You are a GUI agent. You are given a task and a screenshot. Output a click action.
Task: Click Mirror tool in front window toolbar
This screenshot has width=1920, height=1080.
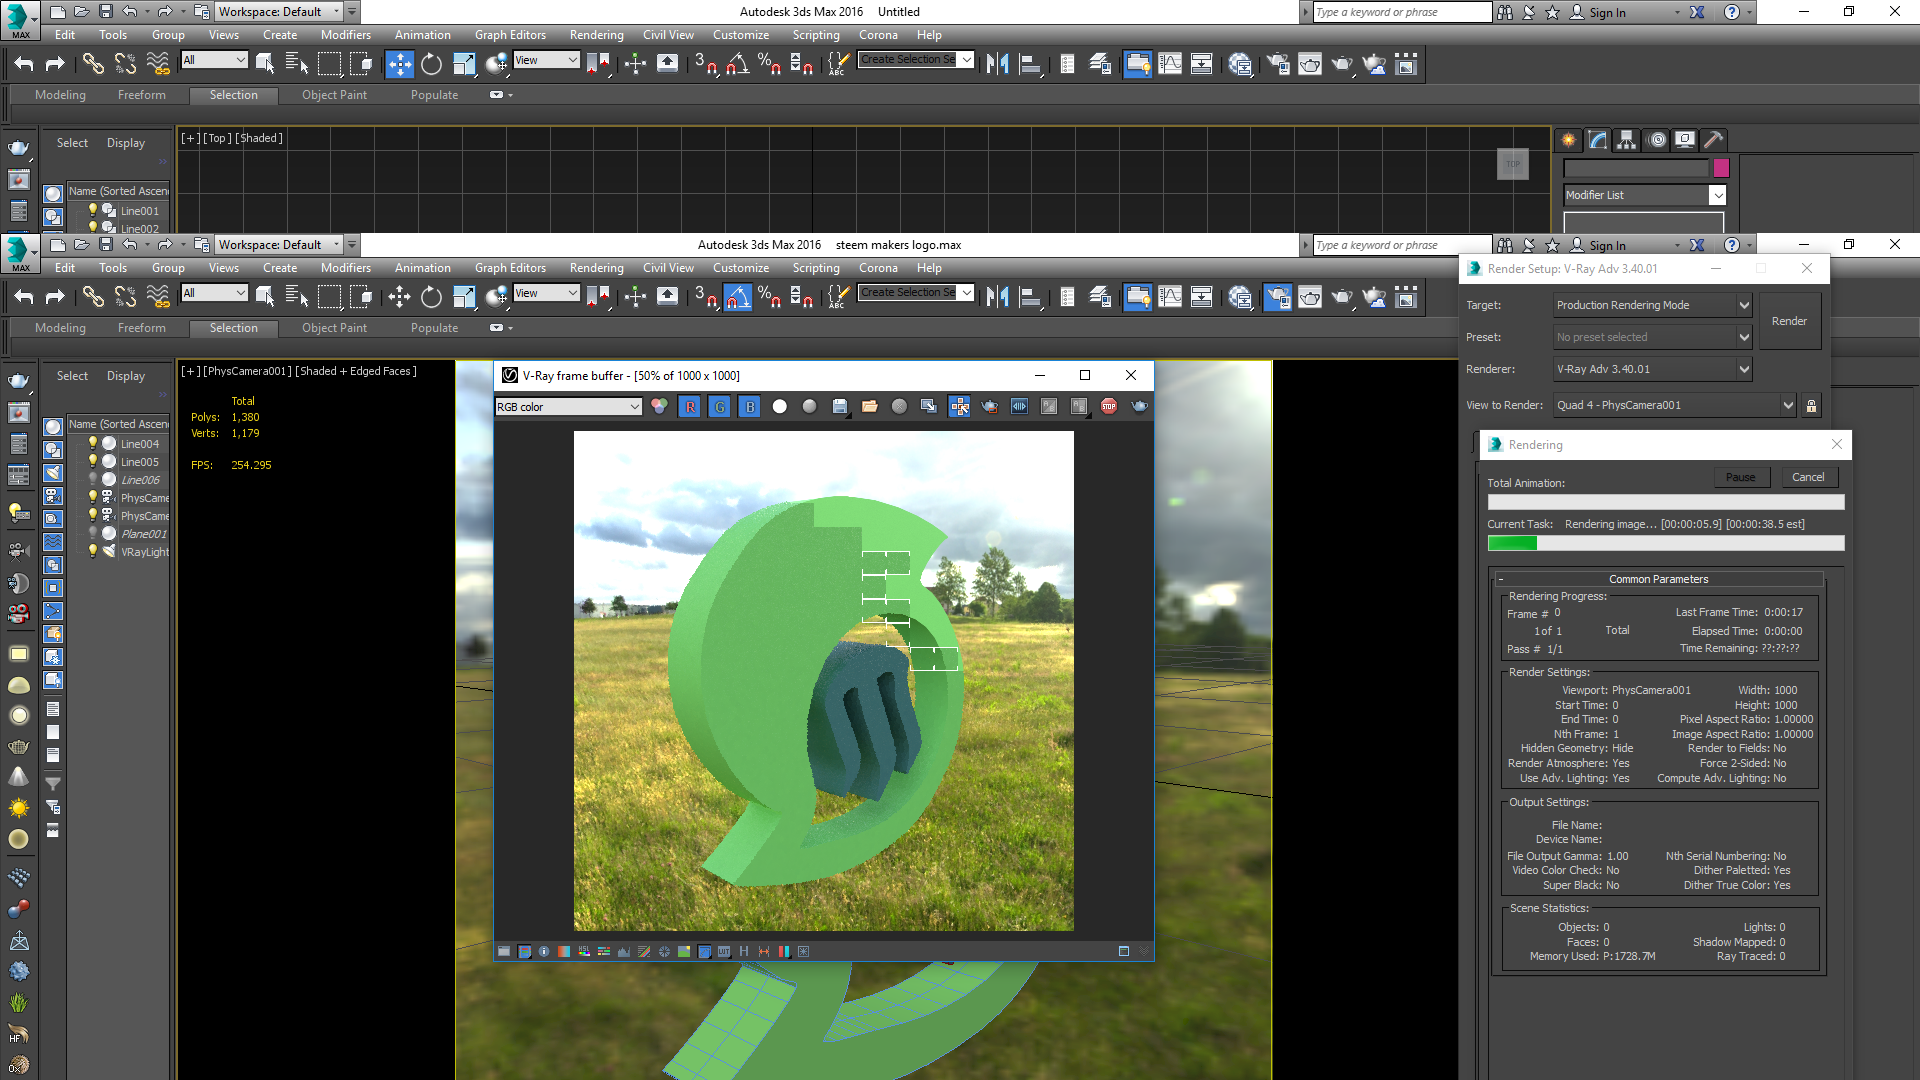point(998,297)
